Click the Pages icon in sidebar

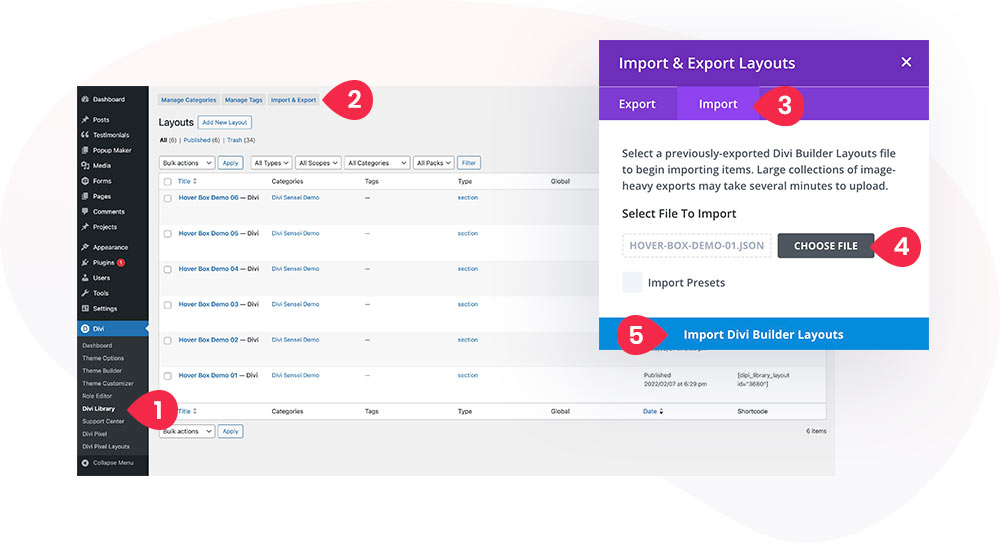tap(85, 197)
